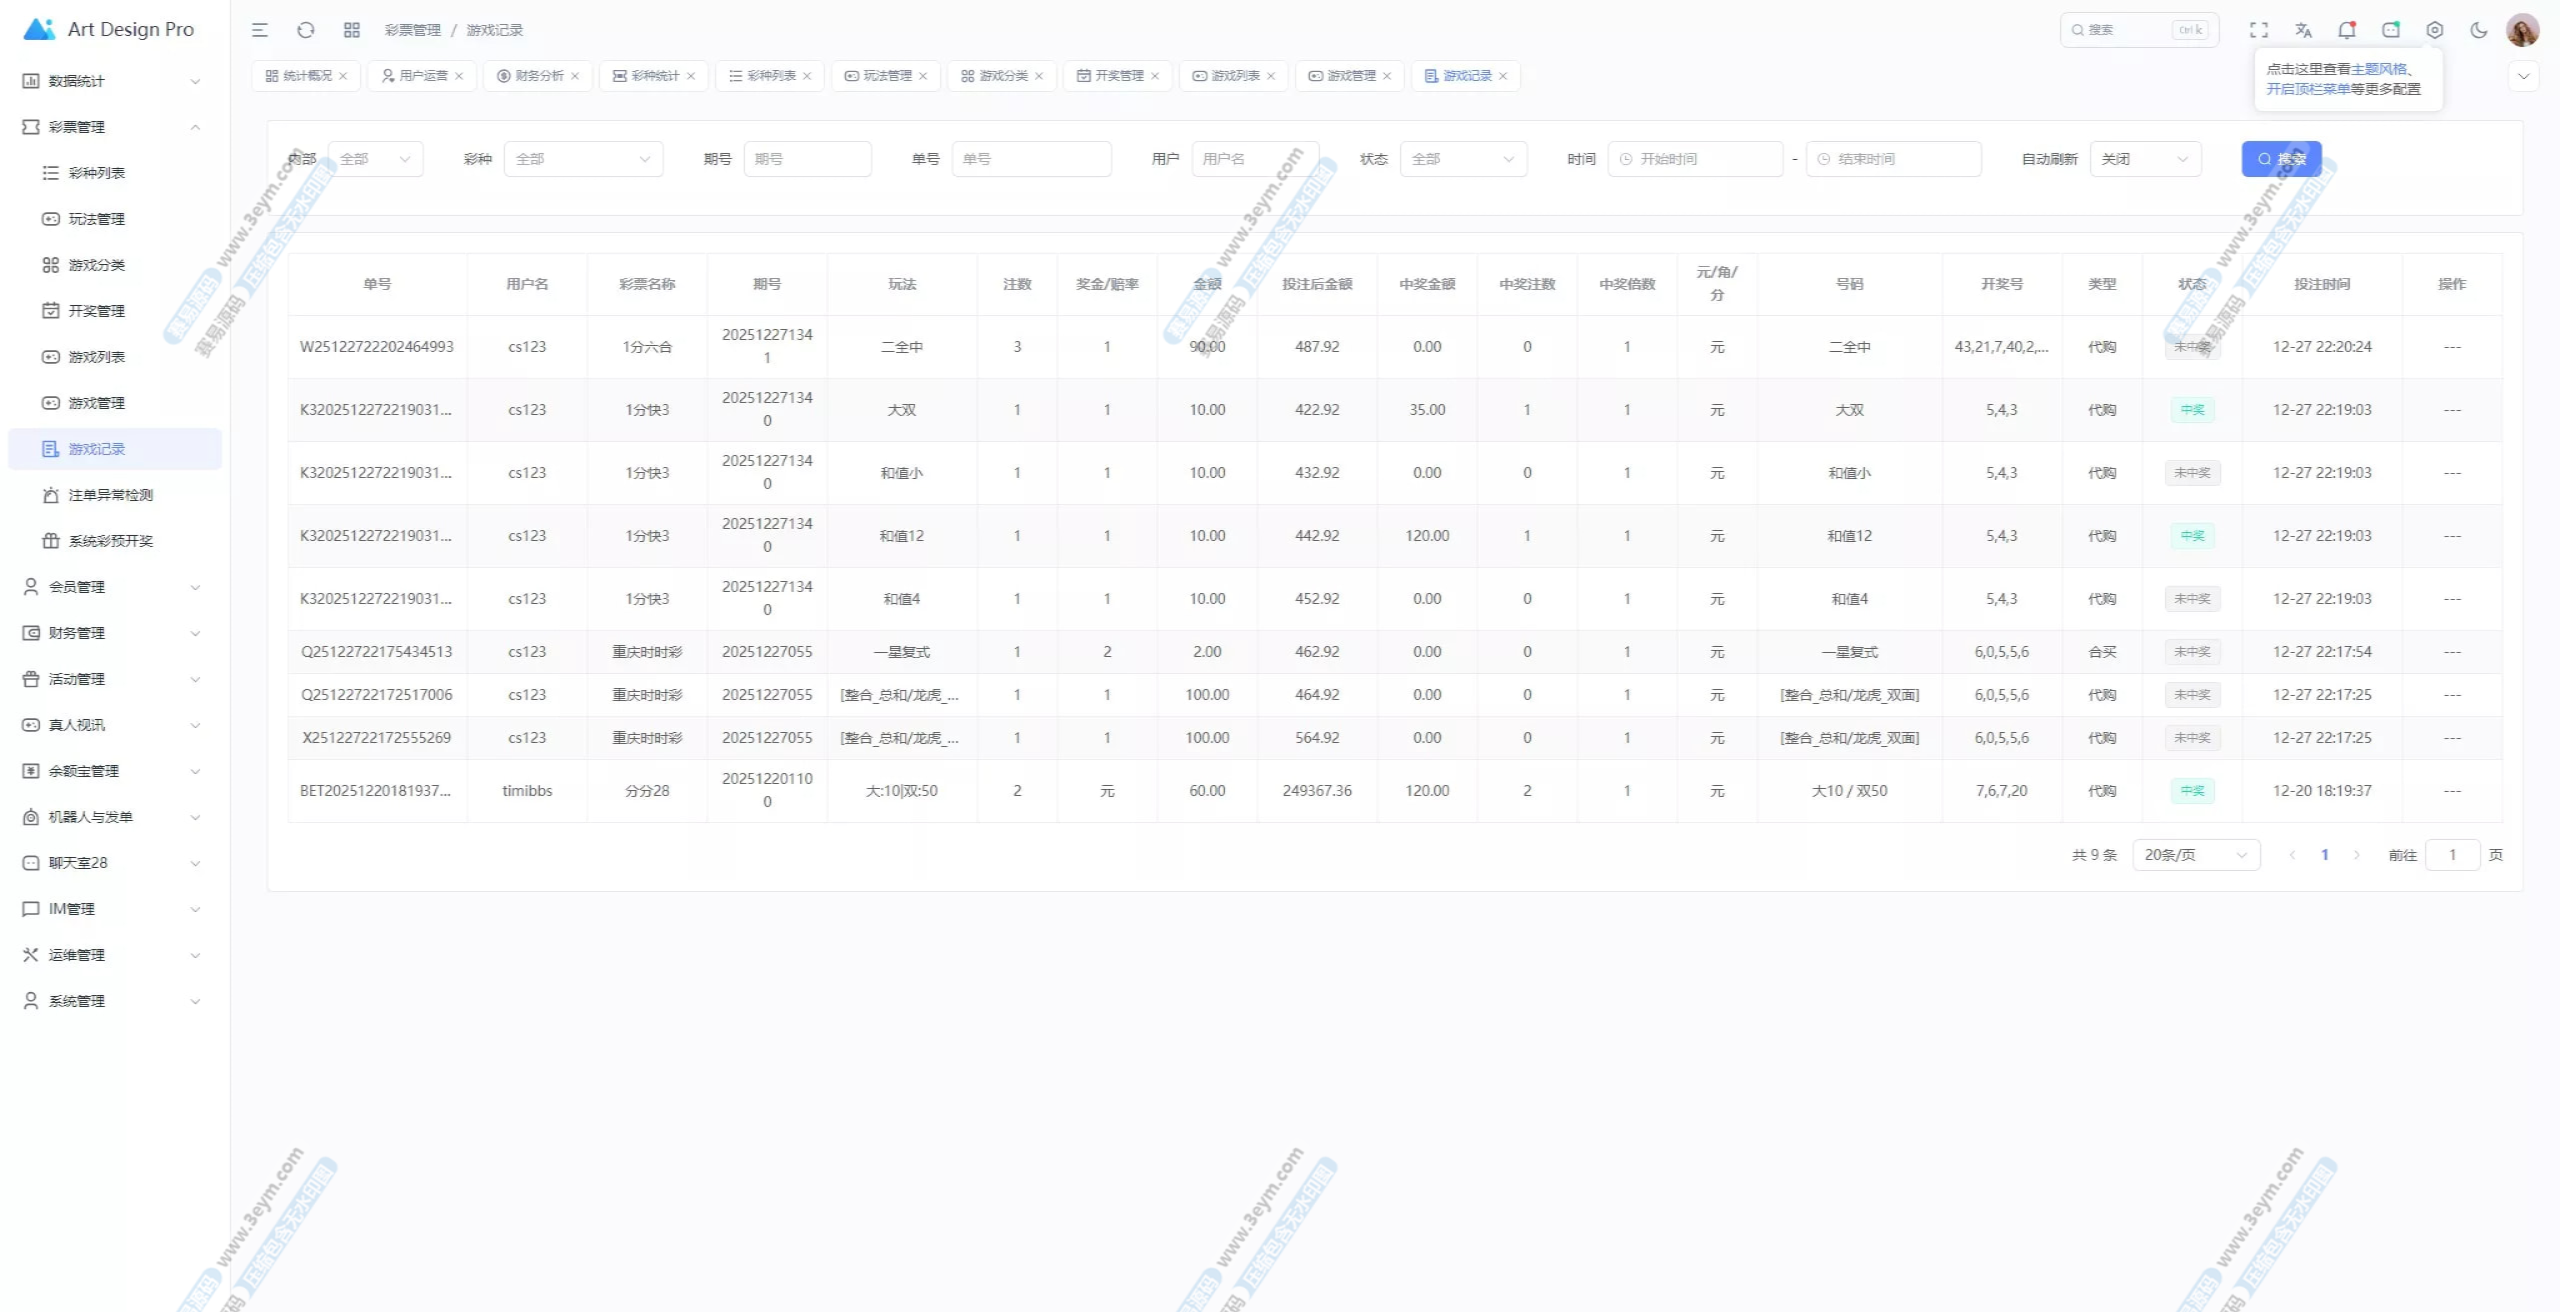The height and width of the screenshot is (1312, 2560).
Task: Open the notifications bell icon
Action: [x=2347, y=30]
